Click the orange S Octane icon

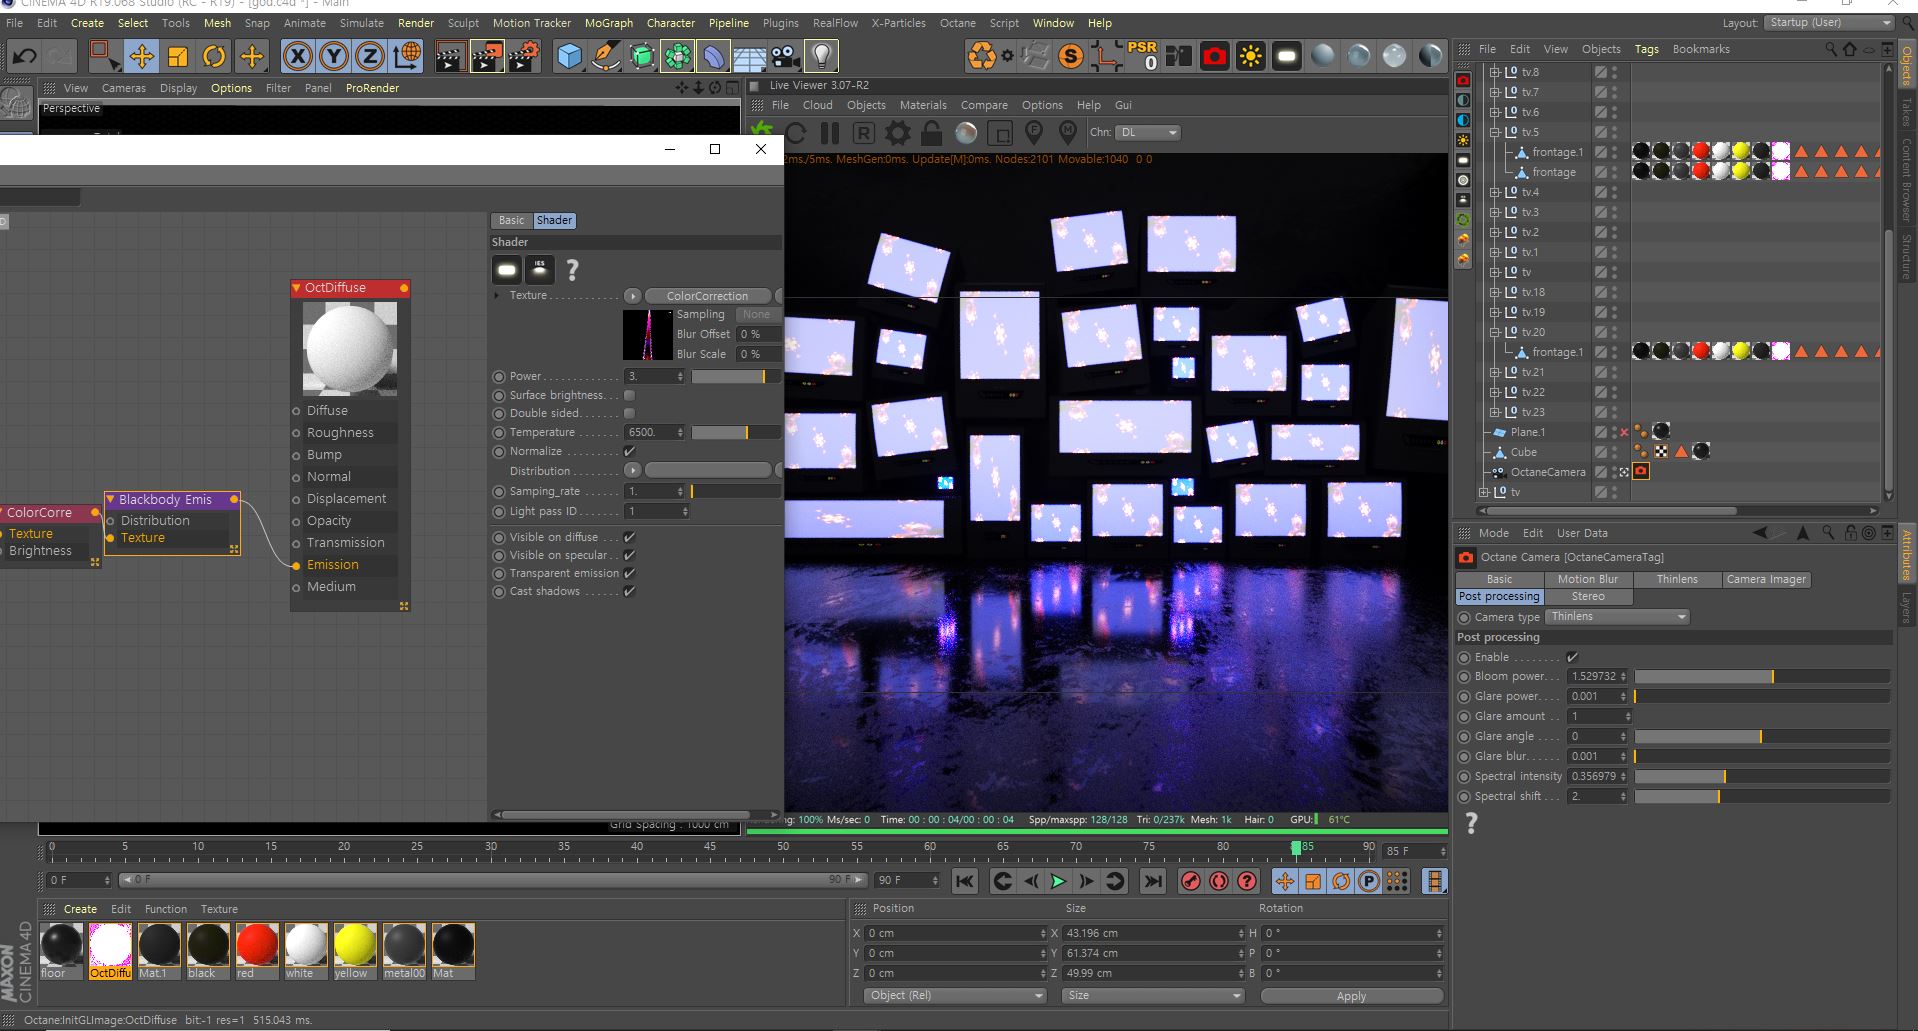coord(1071,56)
